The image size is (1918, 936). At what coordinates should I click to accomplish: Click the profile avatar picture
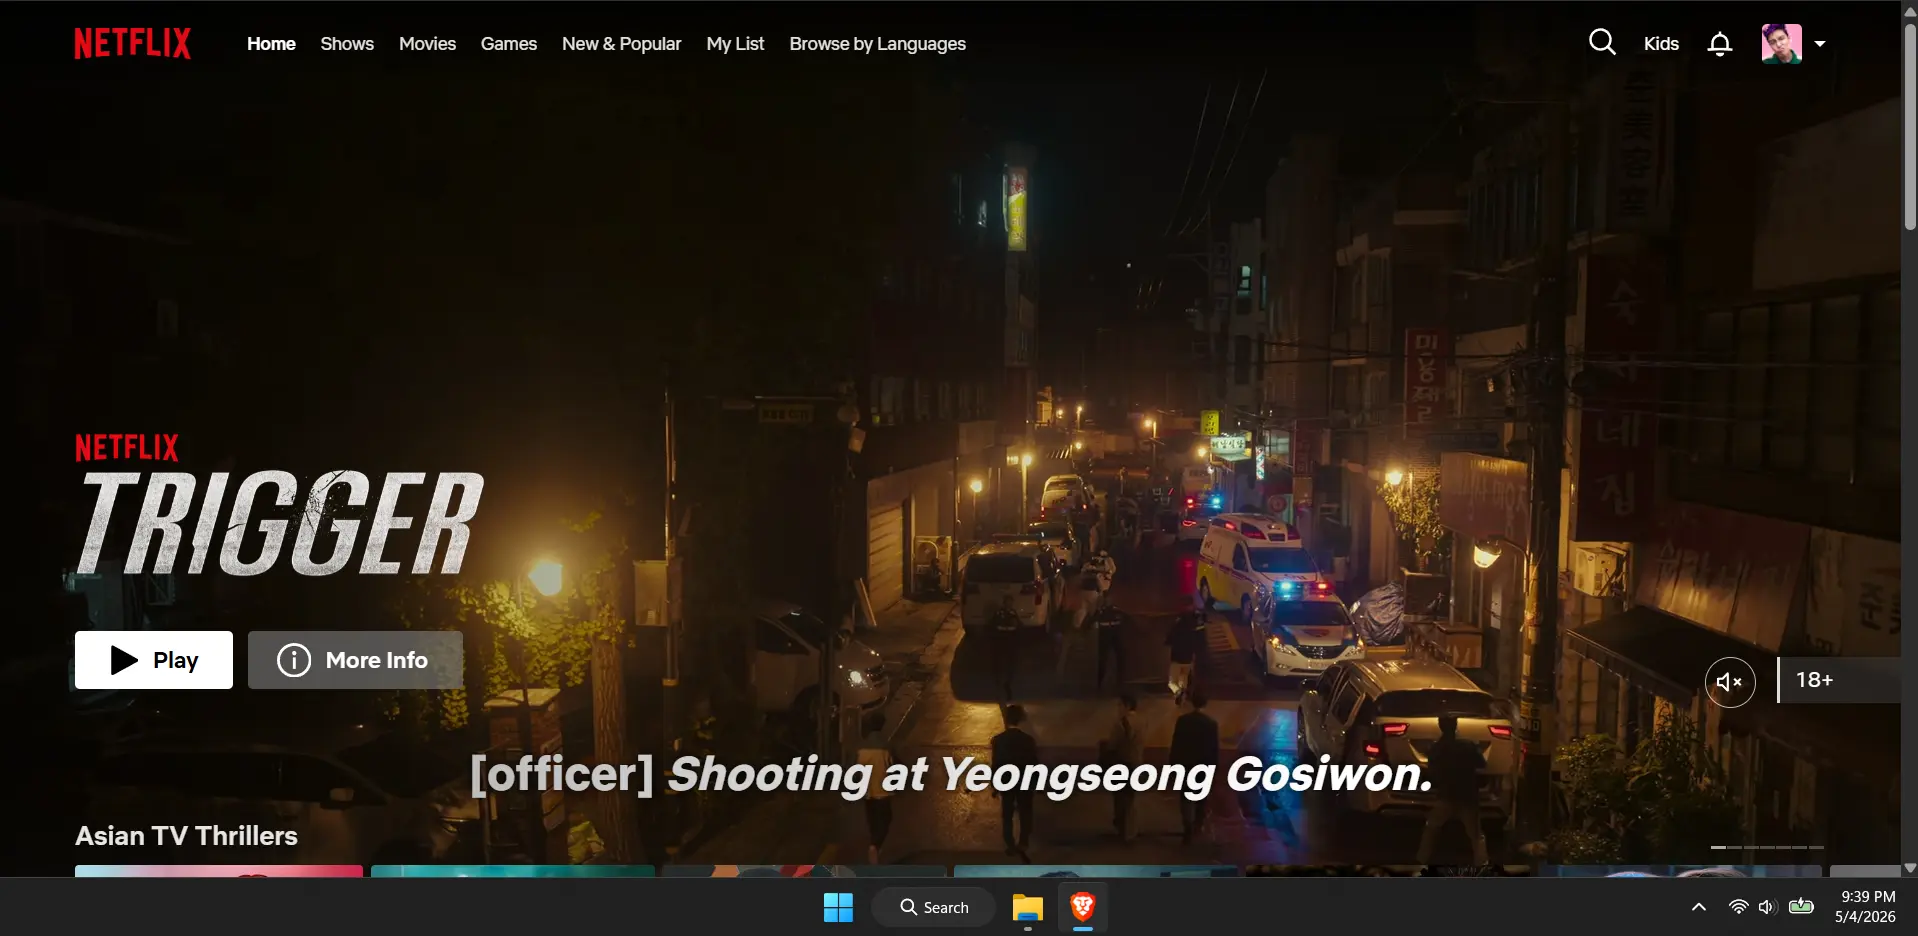tap(1781, 43)
